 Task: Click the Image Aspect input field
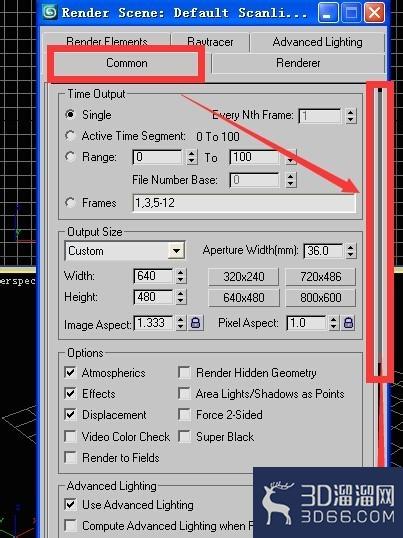[154, 323]
